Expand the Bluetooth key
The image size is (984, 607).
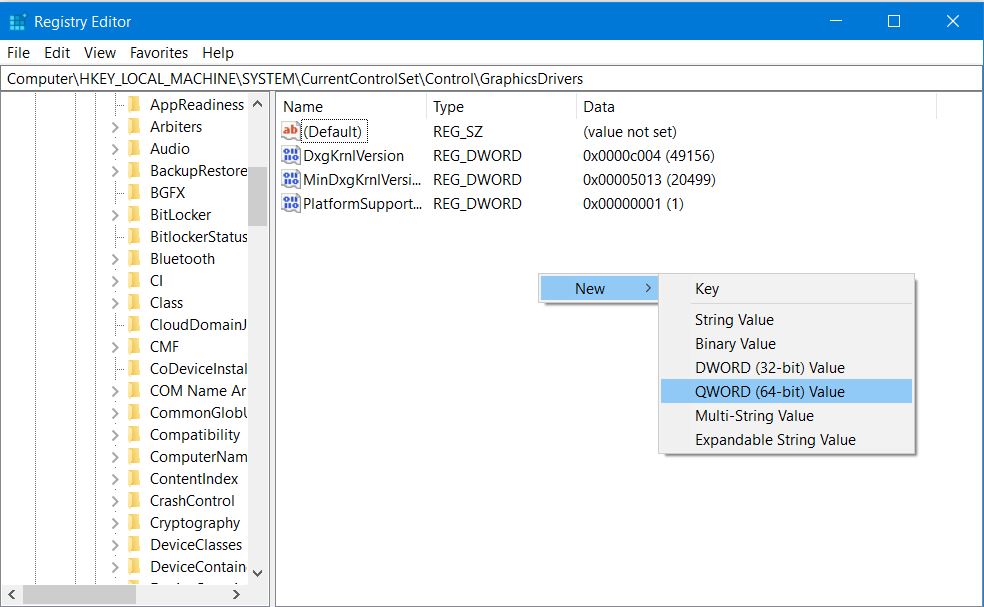[x=115, y=259]
